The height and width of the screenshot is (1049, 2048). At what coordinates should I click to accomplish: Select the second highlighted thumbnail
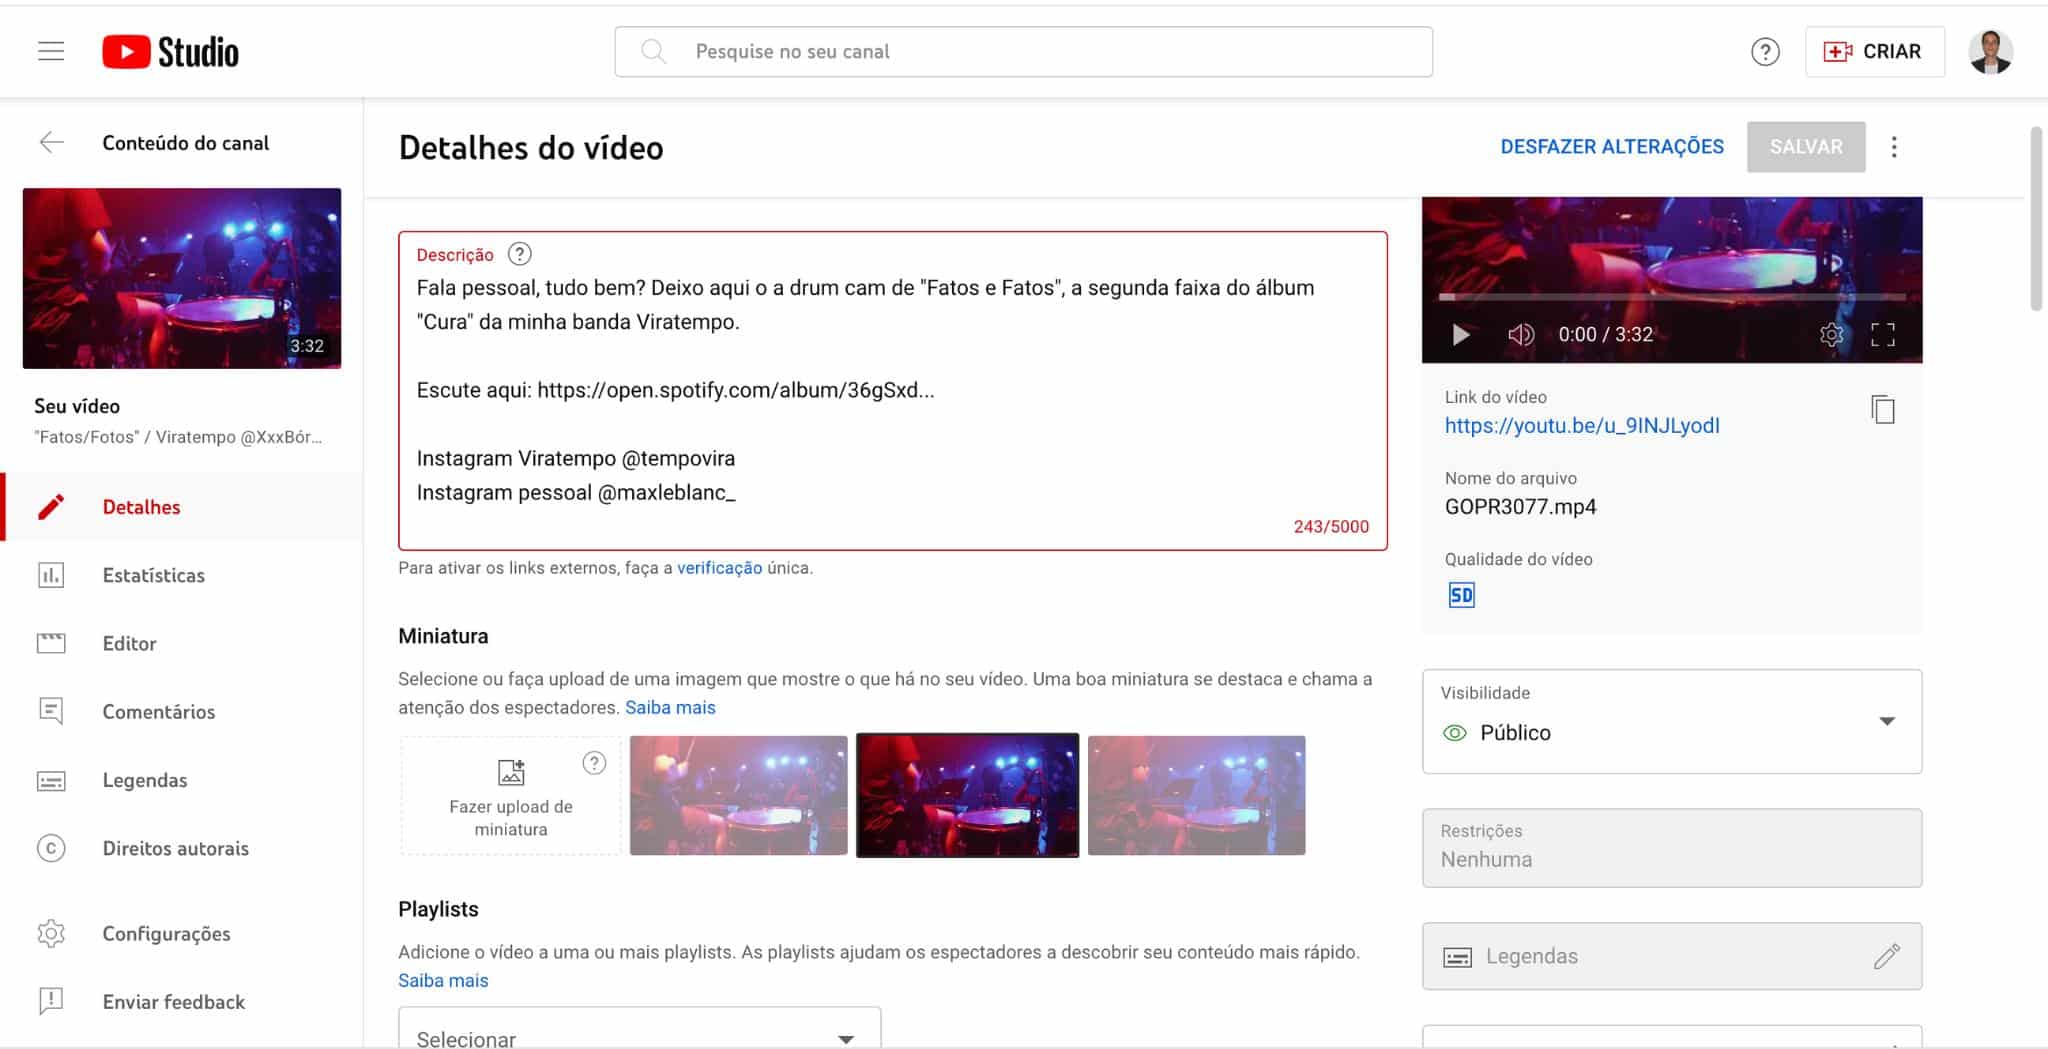(968, 796)
